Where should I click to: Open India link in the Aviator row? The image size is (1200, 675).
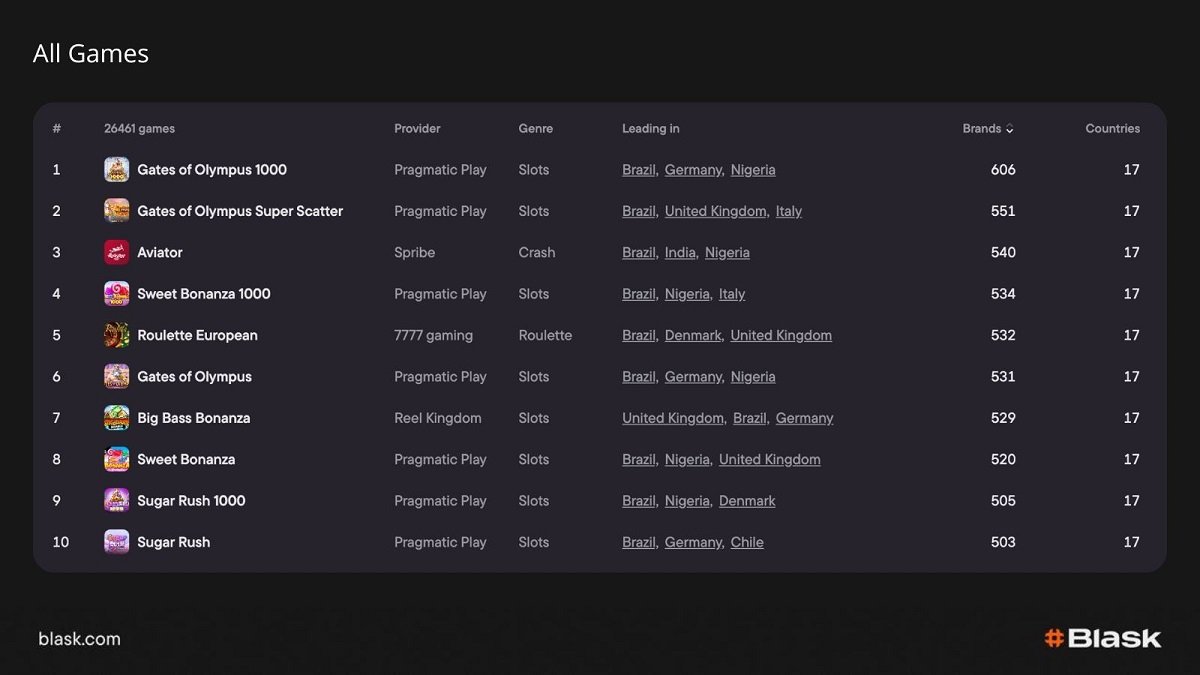[x=680, y=253]
